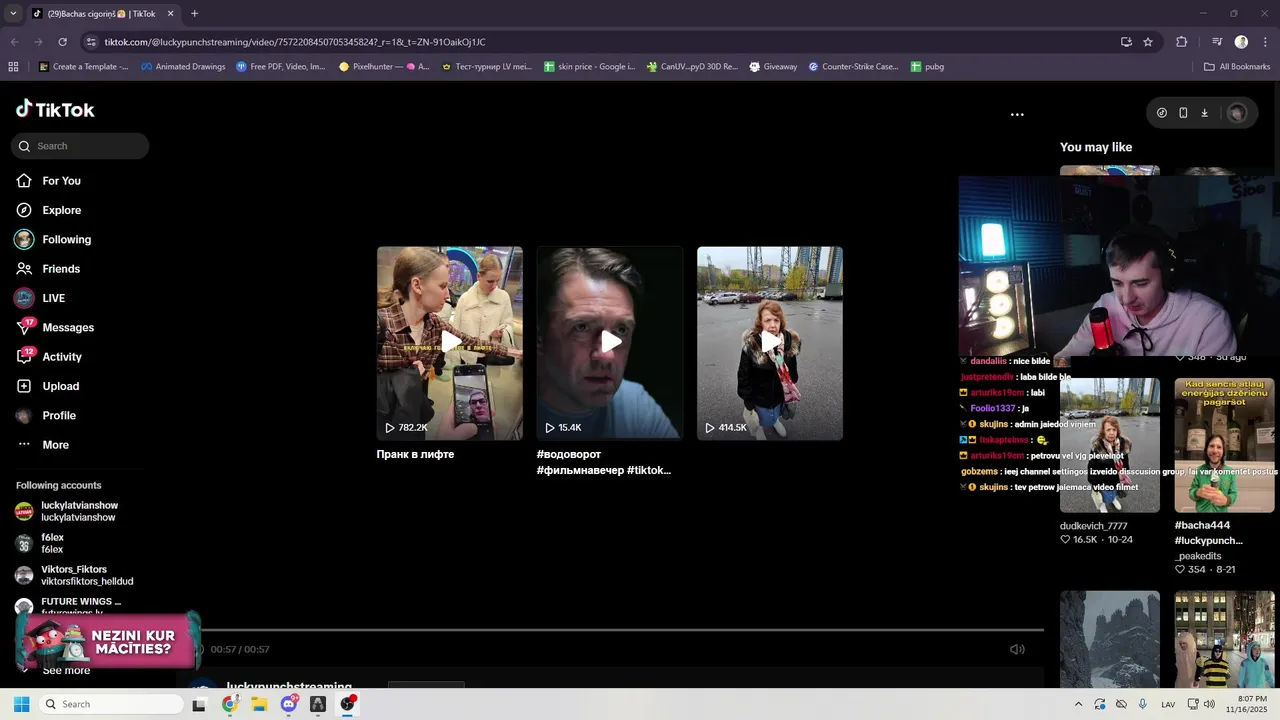Open the Activity notifications
Image resolution: width=1280 pixels, height=720 pixels.
pyautogui.click(x=62, y=357)
